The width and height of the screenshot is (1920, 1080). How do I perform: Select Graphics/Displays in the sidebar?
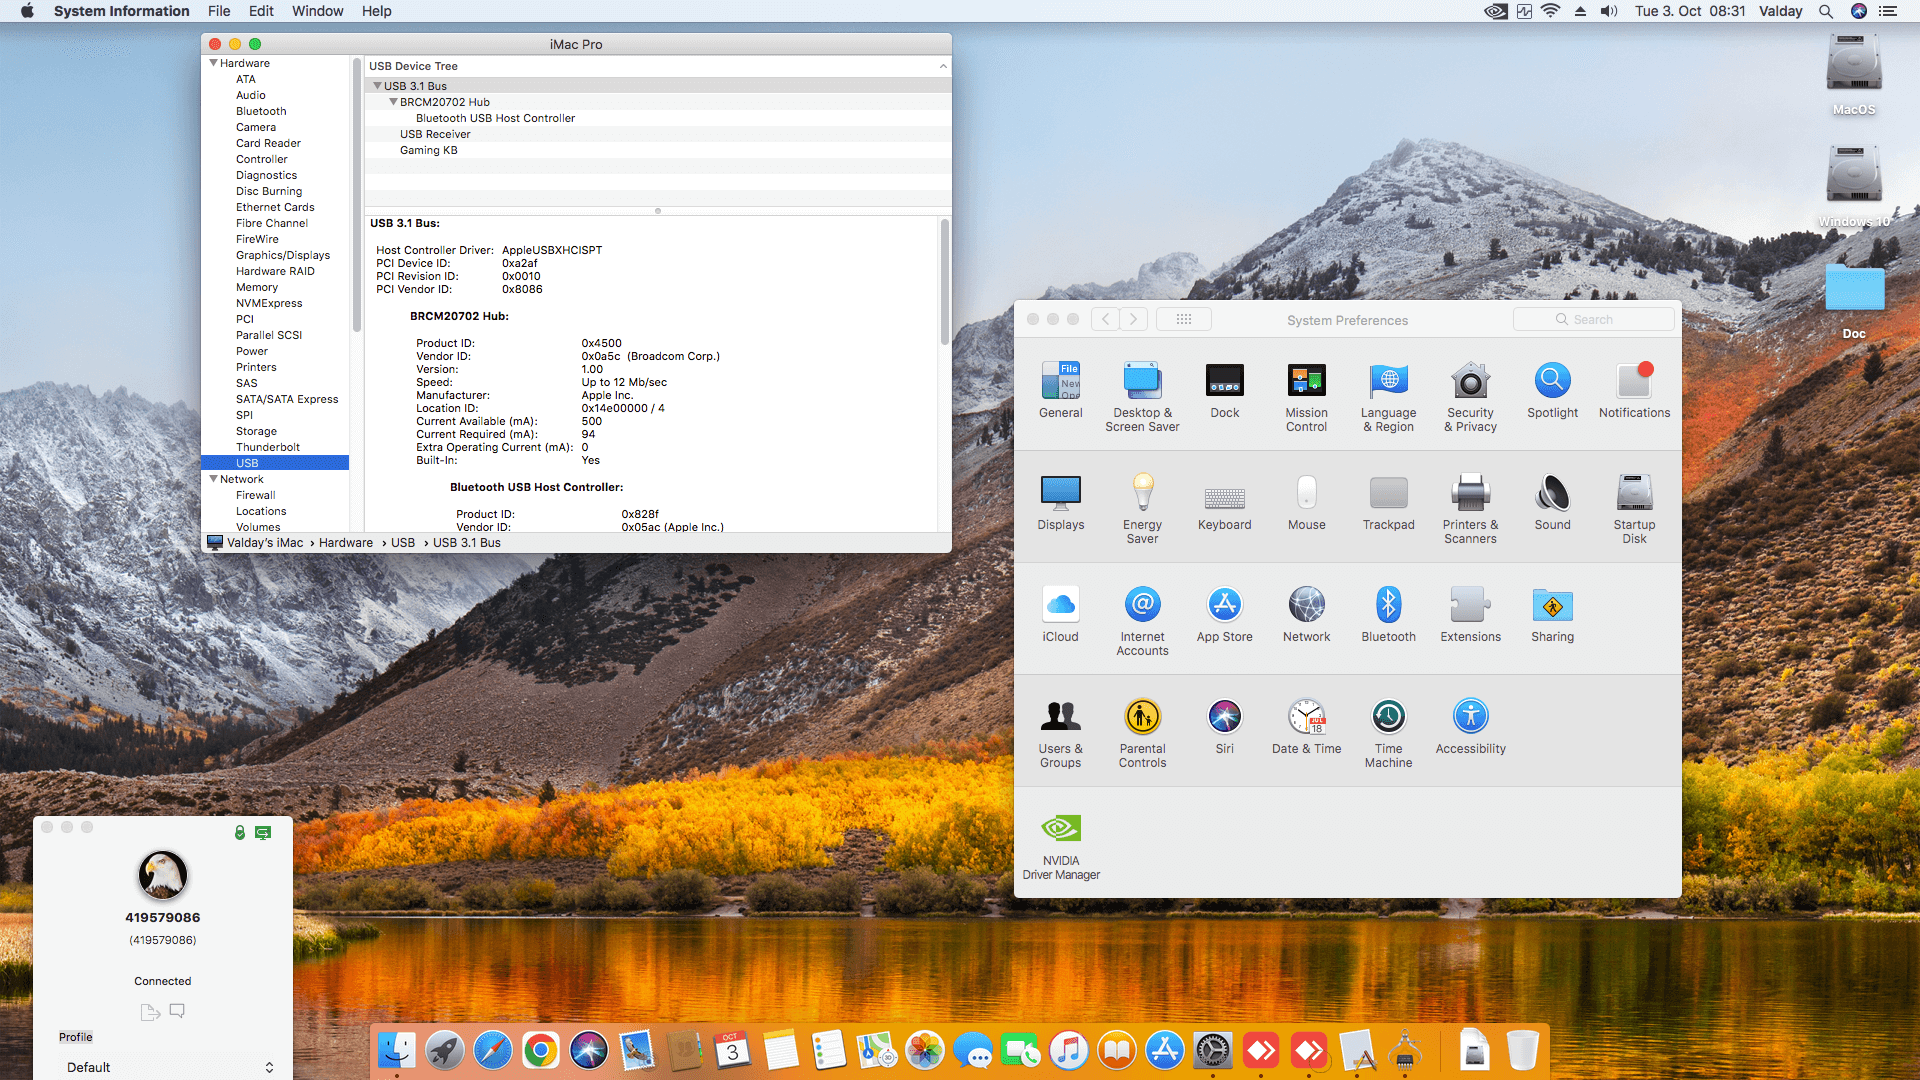[x=283, y=255]
